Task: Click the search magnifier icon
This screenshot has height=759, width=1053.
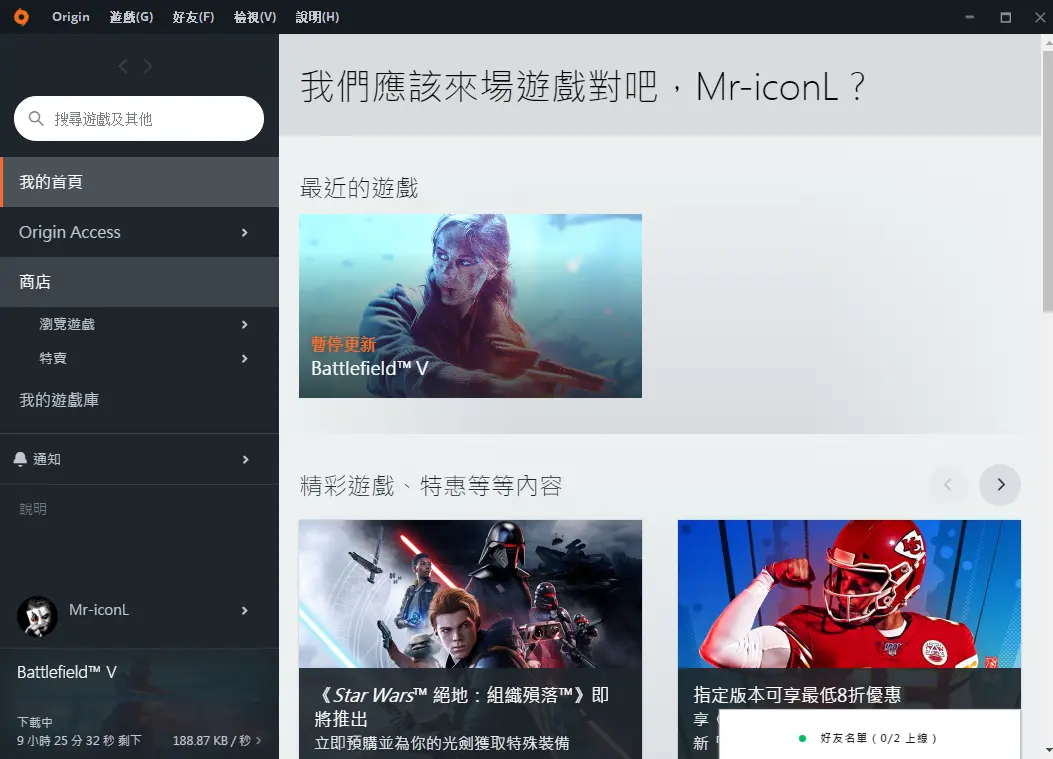Action: pyautogui.click(x=36, y=119)
